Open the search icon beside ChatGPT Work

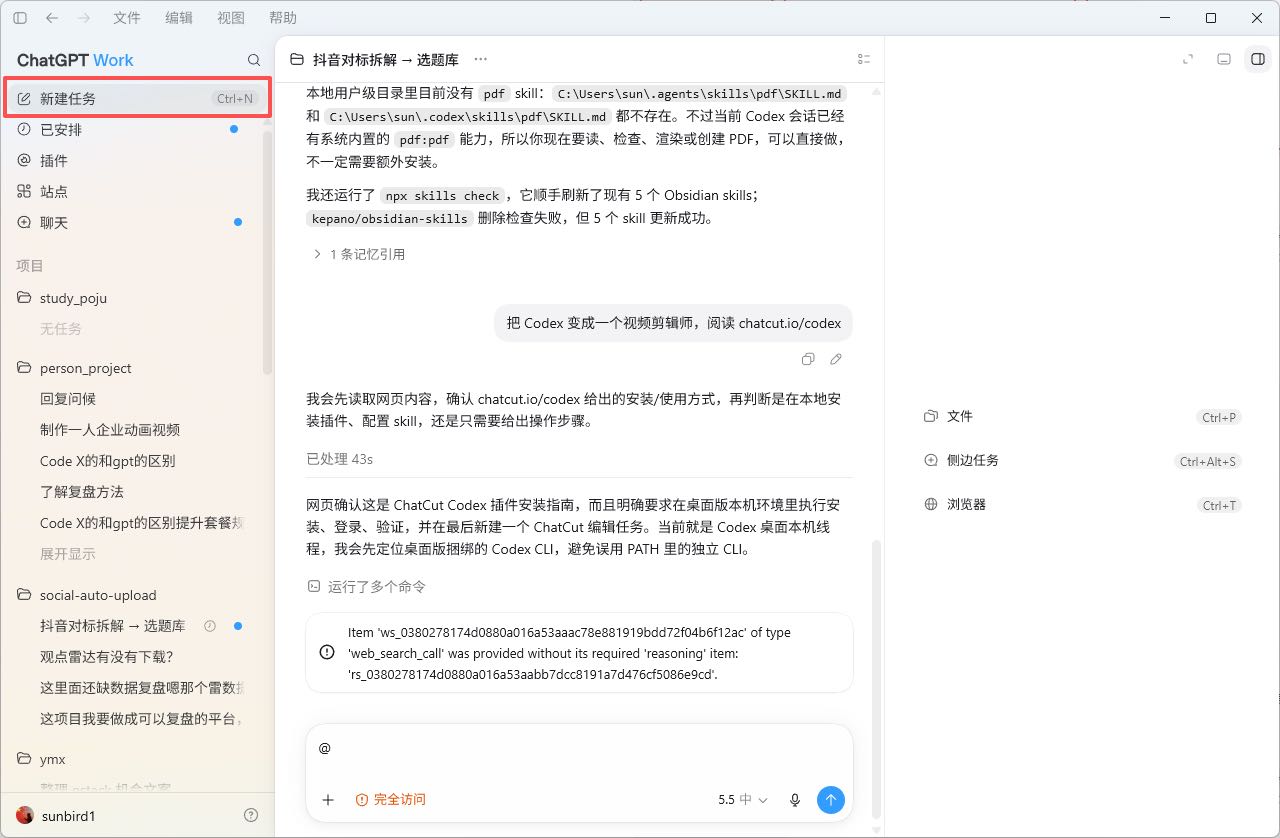point(254,60)
